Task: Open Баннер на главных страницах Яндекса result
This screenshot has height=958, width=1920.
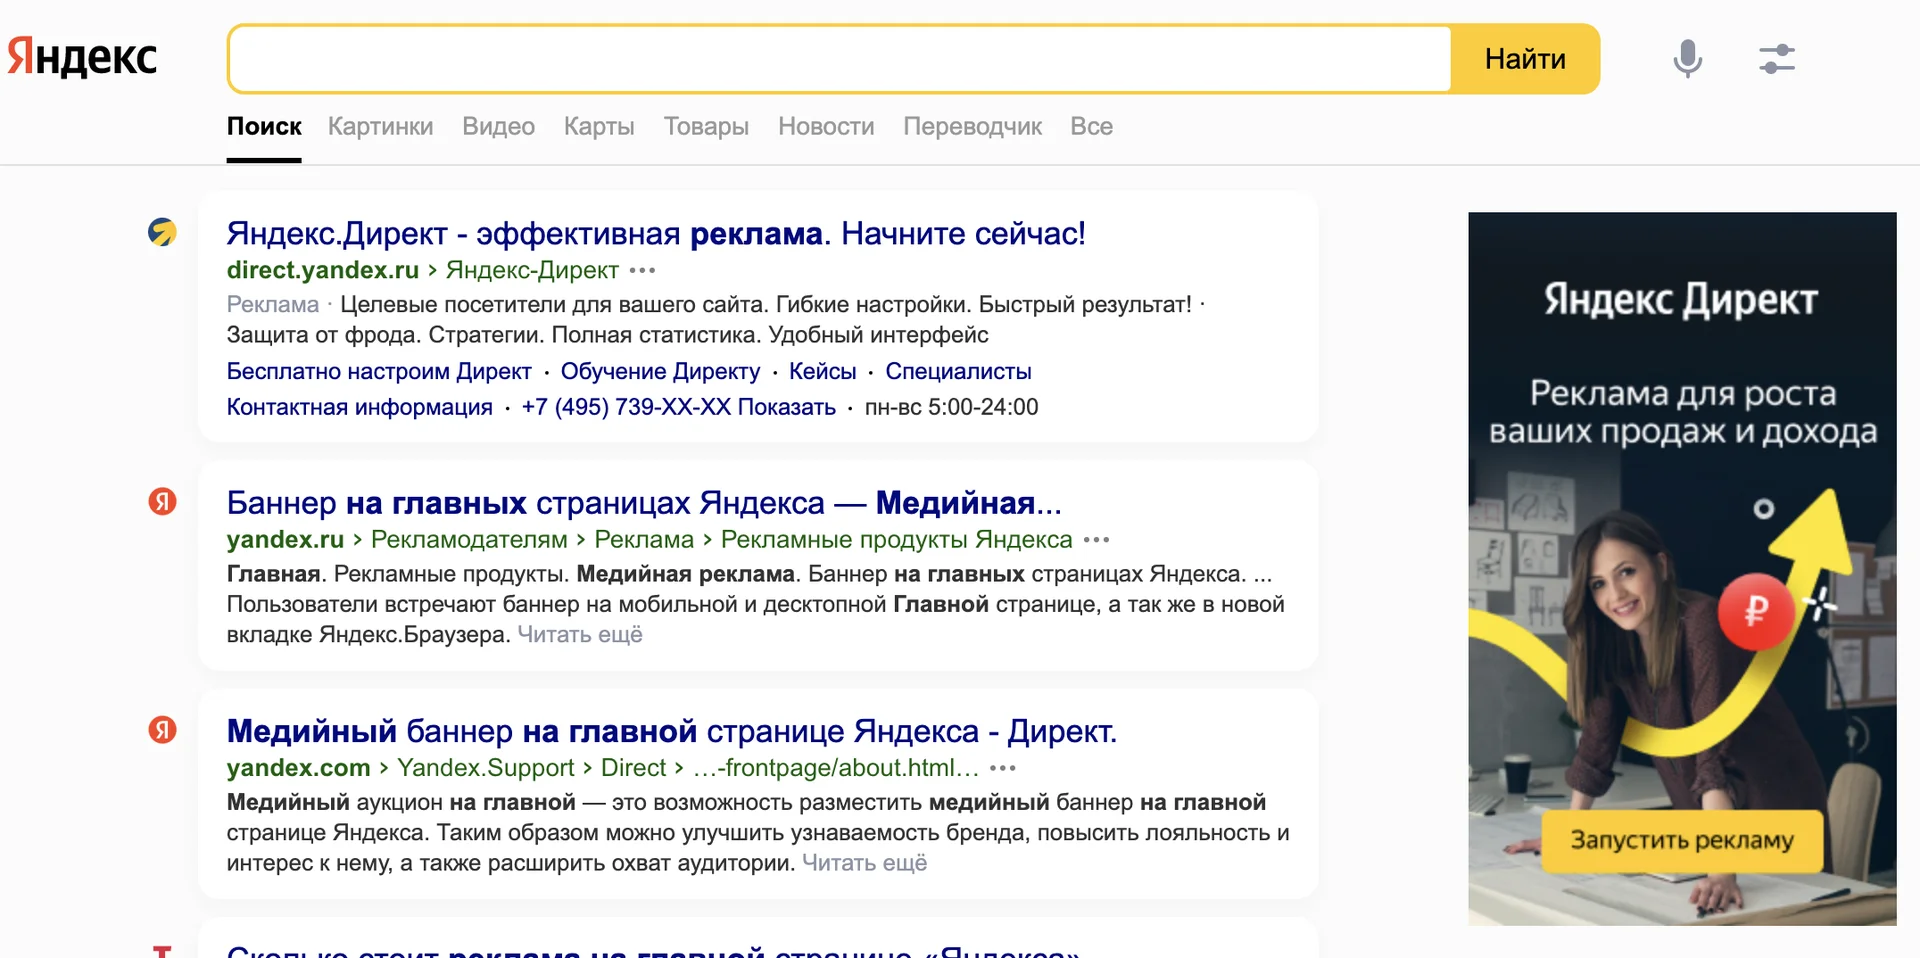Action: (x=644, y=502)
